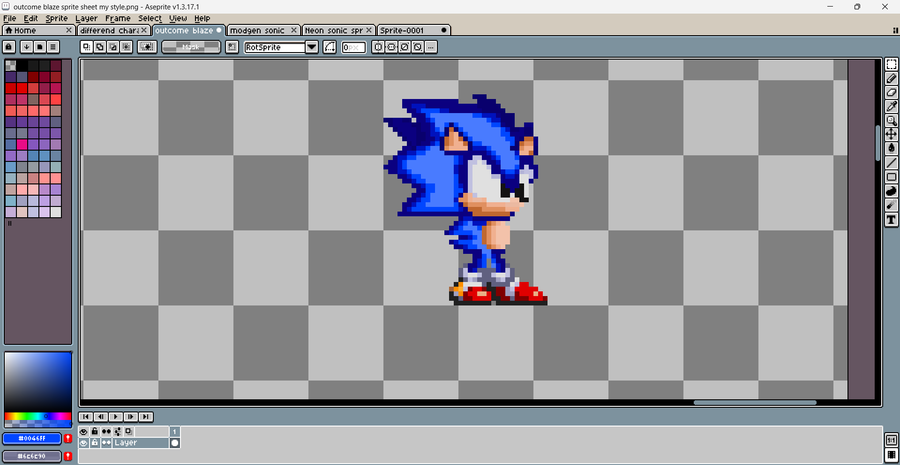The height and width of the screenshot is (465, 900).
Task: Choose Subtract from selection mode
Action: tap(113, 47)
